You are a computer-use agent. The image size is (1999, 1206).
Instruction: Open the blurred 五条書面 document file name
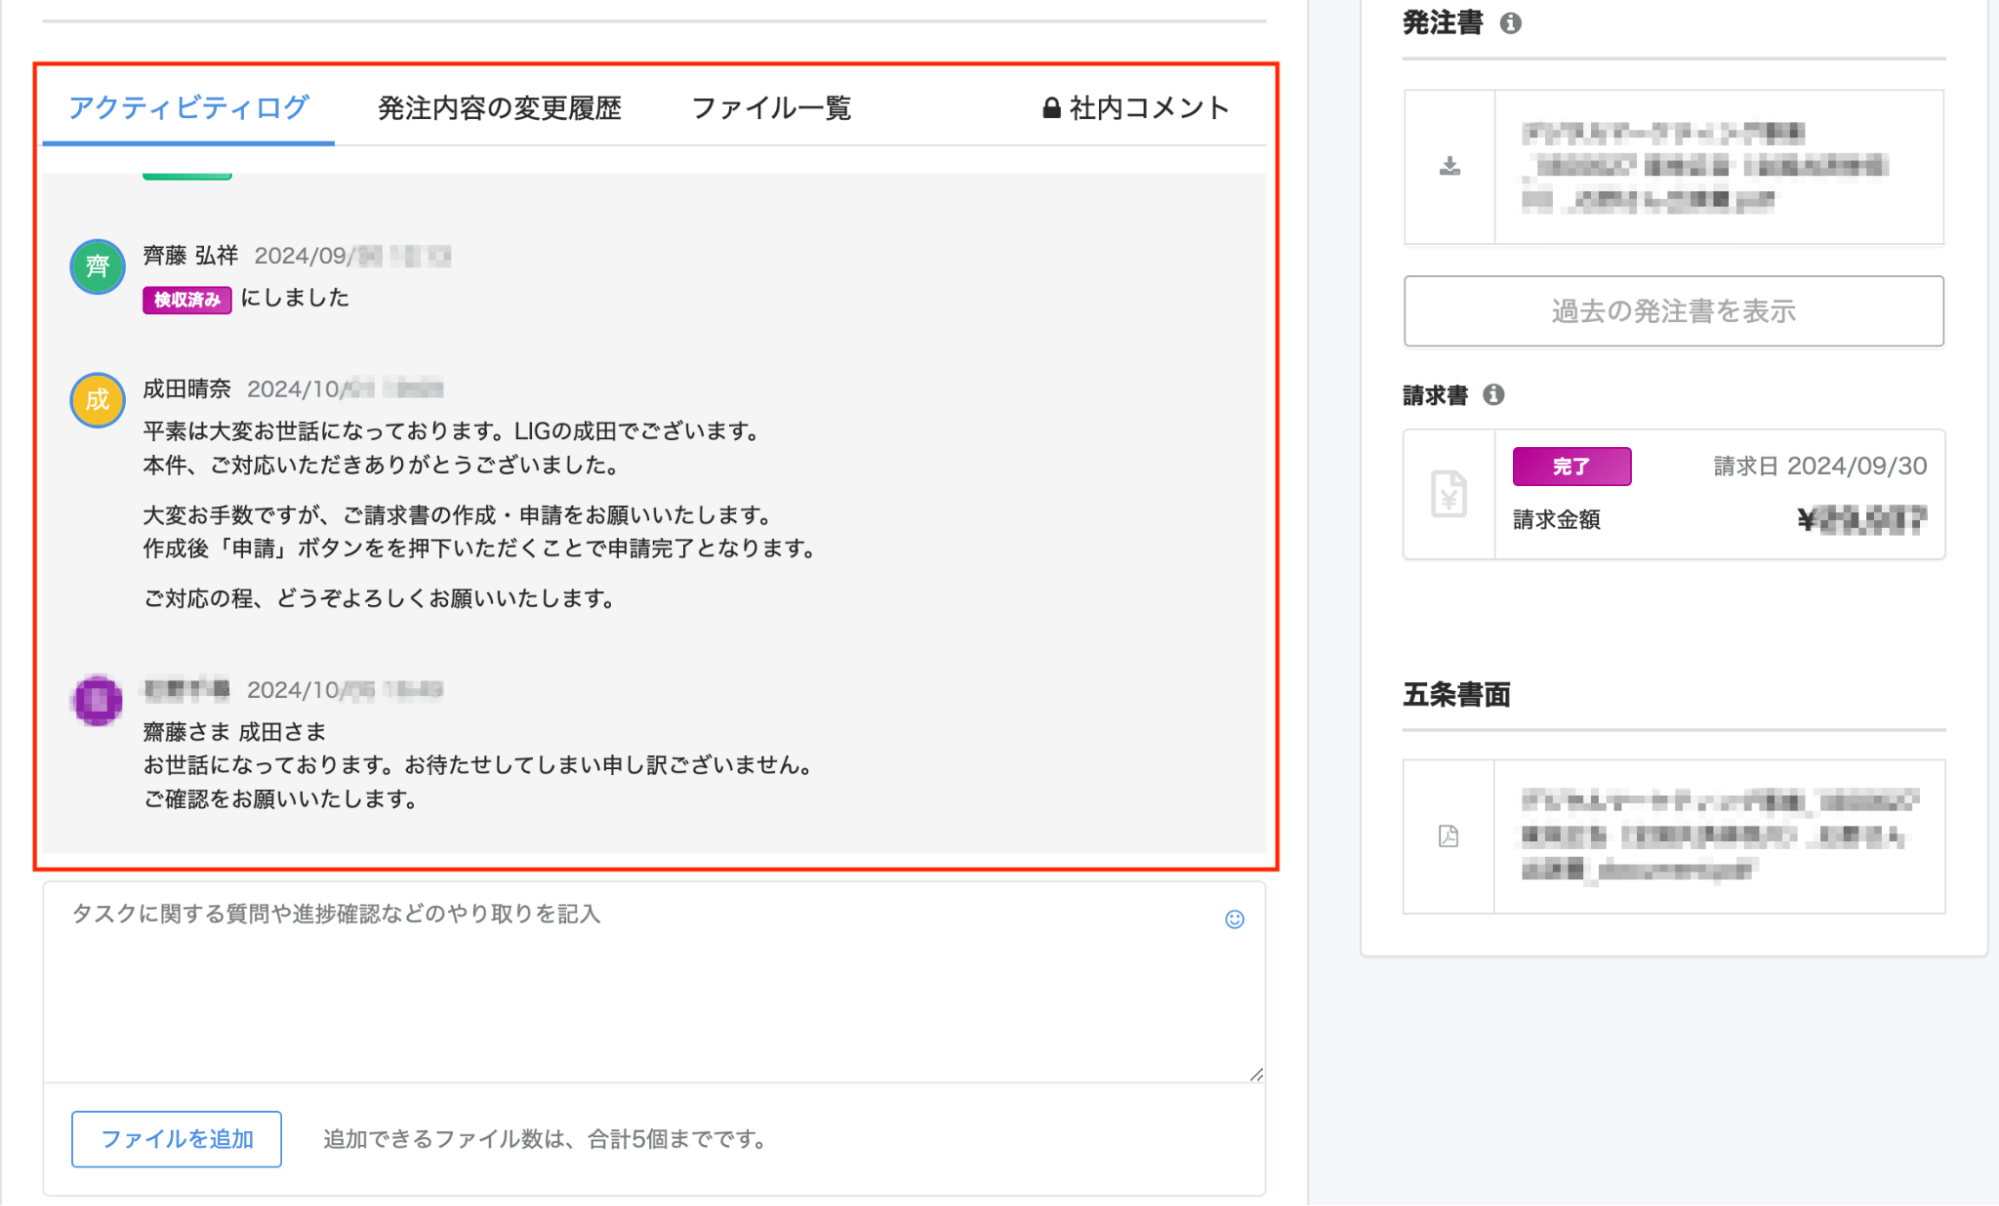(1718, 836)
